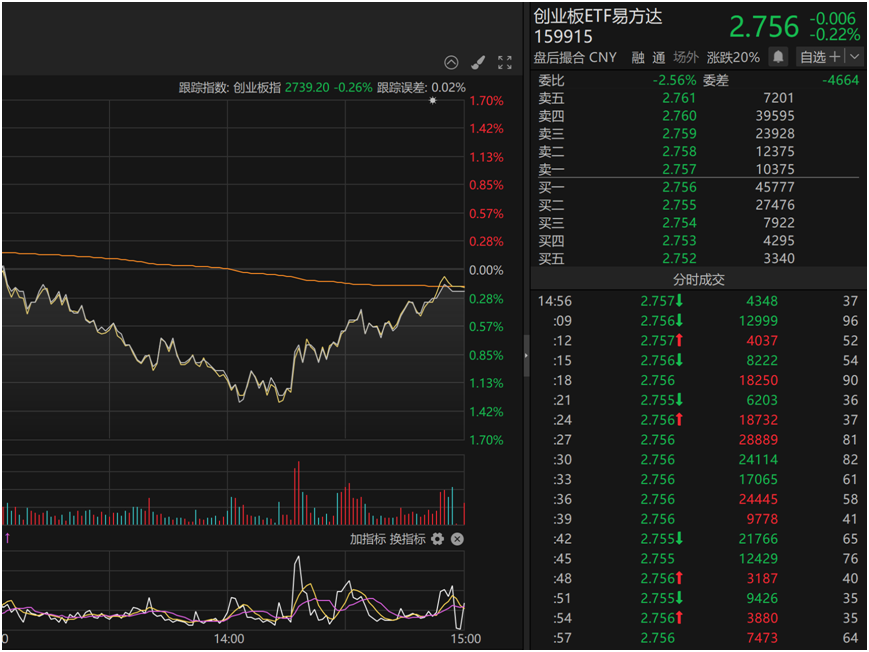Open indicator settings gear icon
The width and height of the screenshot is (869, 652).
pos(437,539)
